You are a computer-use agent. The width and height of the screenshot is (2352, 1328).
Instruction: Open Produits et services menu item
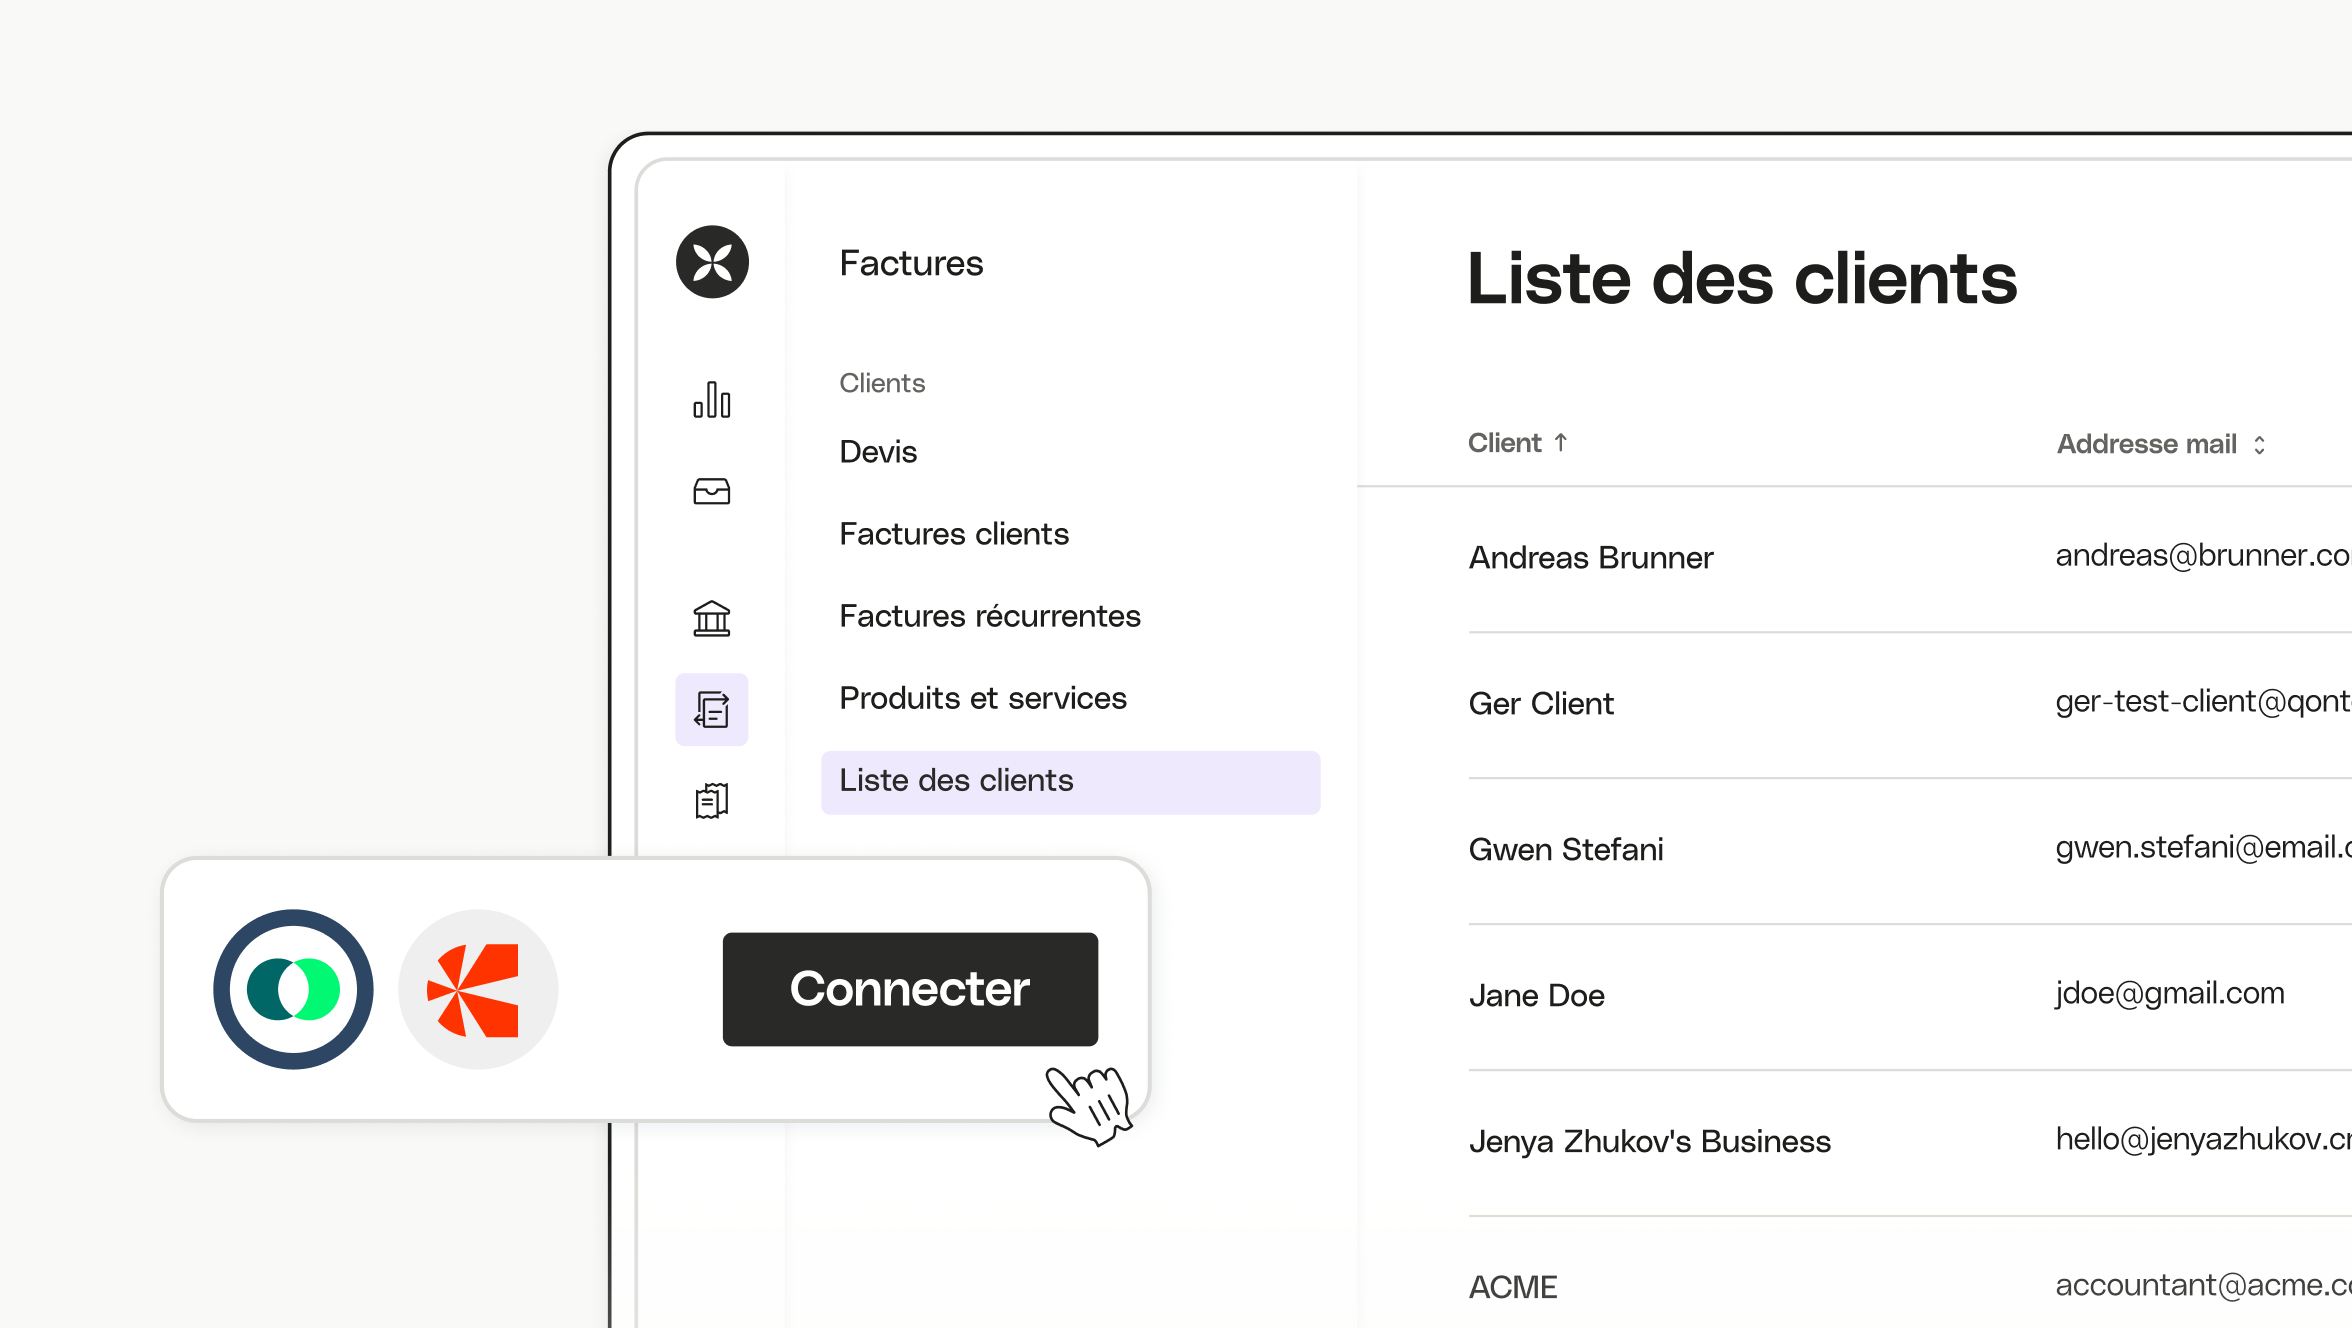coord(983,697)
